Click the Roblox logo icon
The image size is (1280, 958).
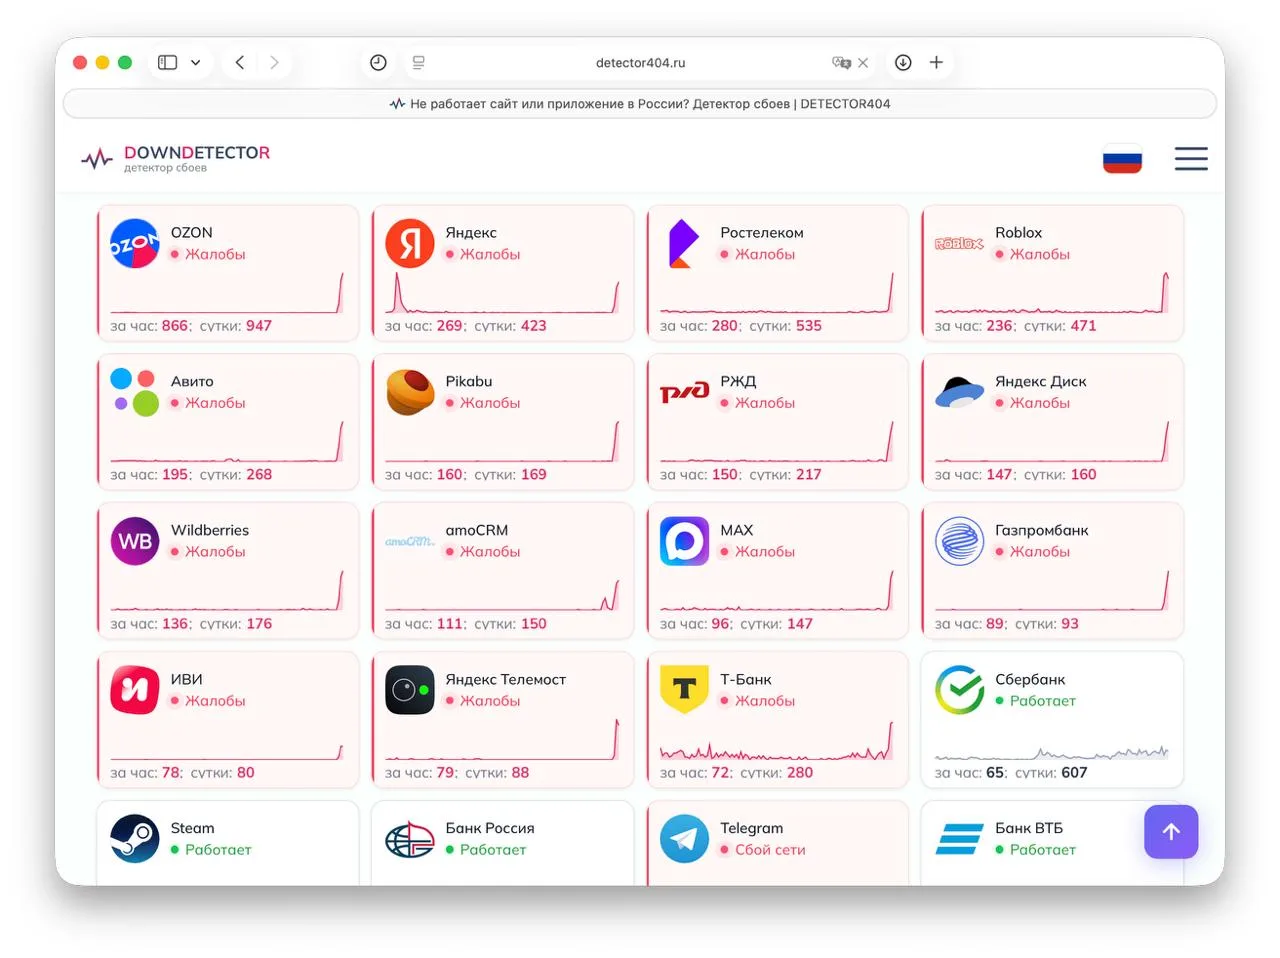pos(959,243)
